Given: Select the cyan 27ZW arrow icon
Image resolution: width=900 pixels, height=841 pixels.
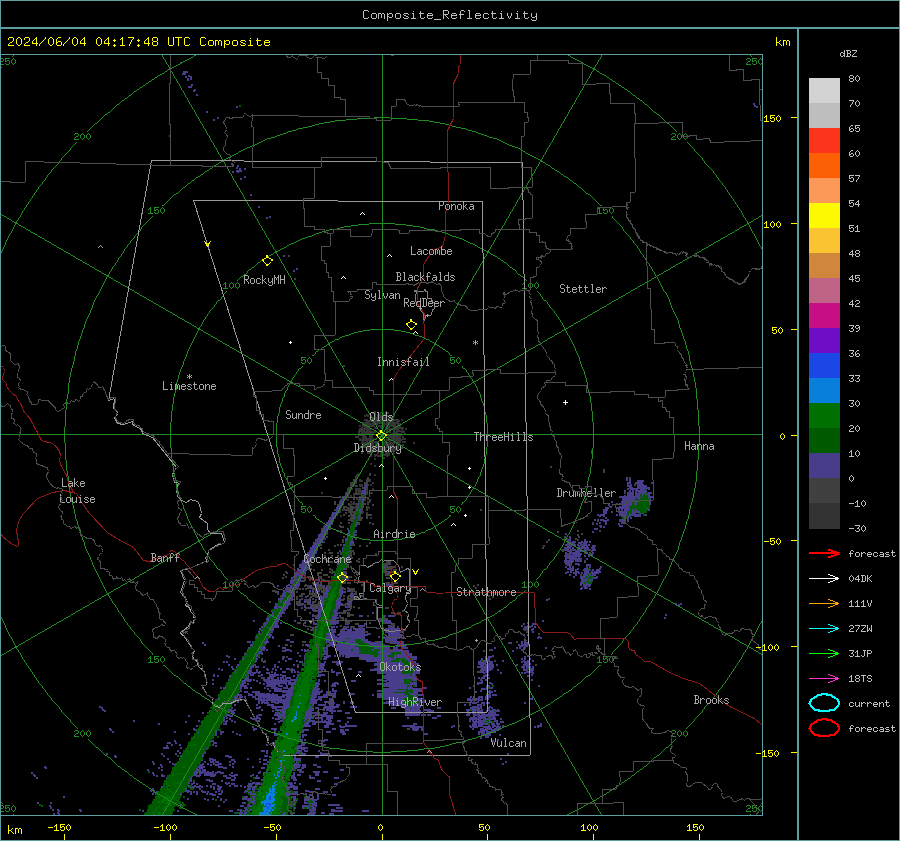Looking at the screenshot, I should click(x=824, y=629).
